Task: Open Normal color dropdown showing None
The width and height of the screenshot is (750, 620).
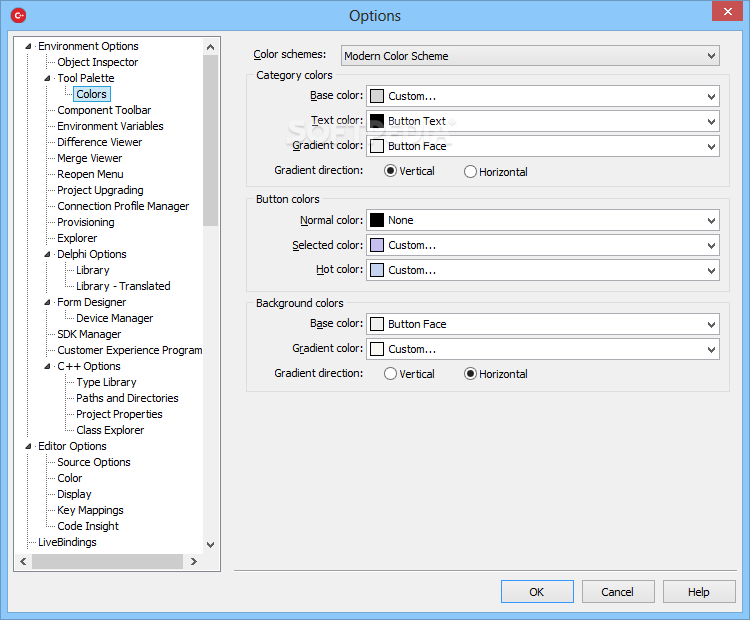Action: coord(542,220)
